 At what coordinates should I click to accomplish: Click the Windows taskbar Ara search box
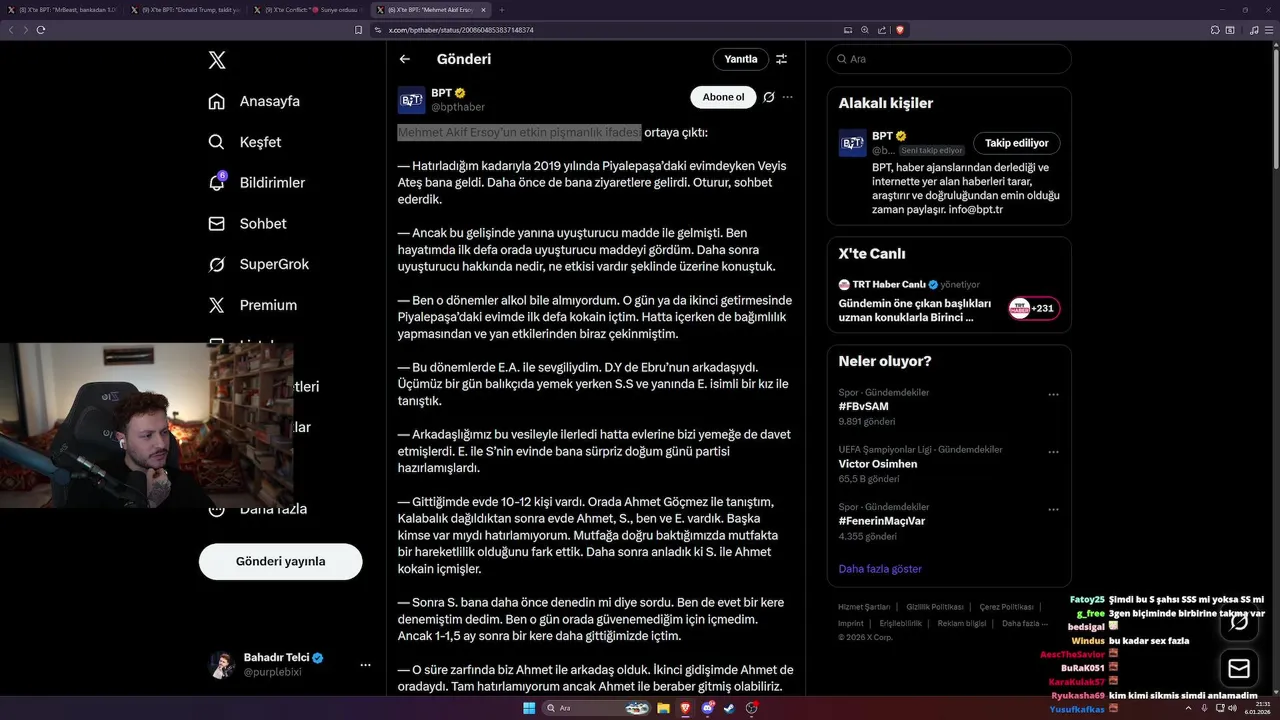(x=596, y=708)
